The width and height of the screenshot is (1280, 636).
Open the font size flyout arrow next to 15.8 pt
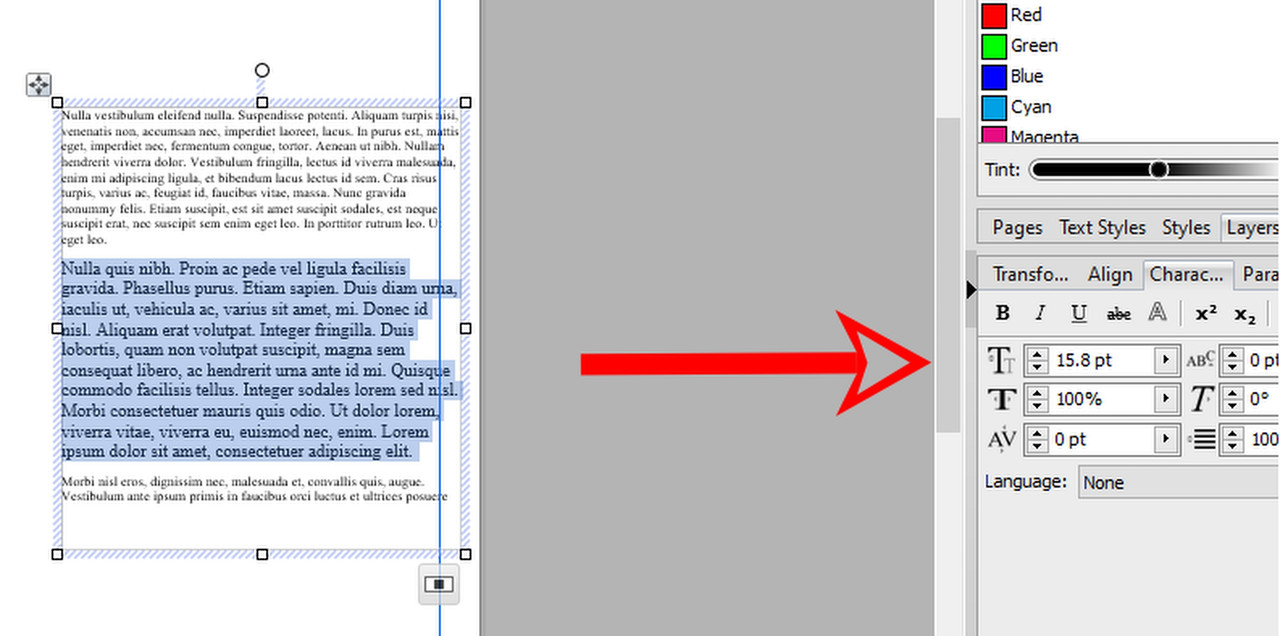[1165, 360]
